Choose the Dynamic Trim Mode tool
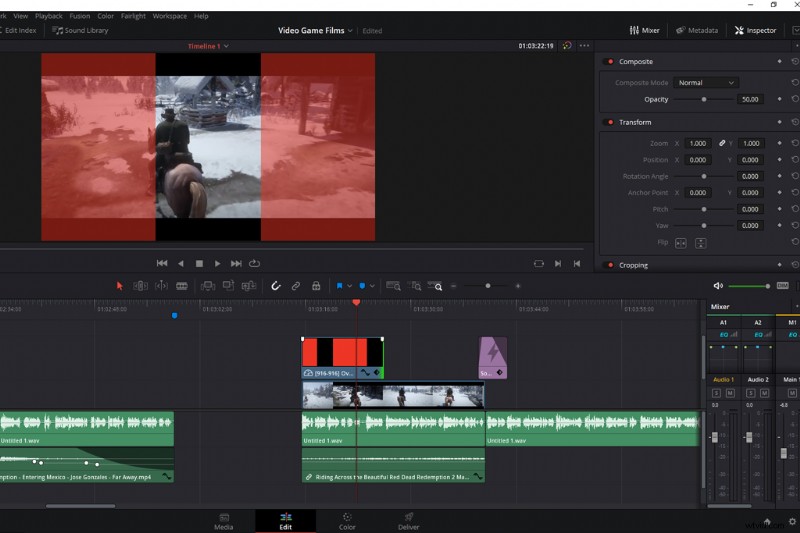The image size is (800, 533). pos(161,286)
